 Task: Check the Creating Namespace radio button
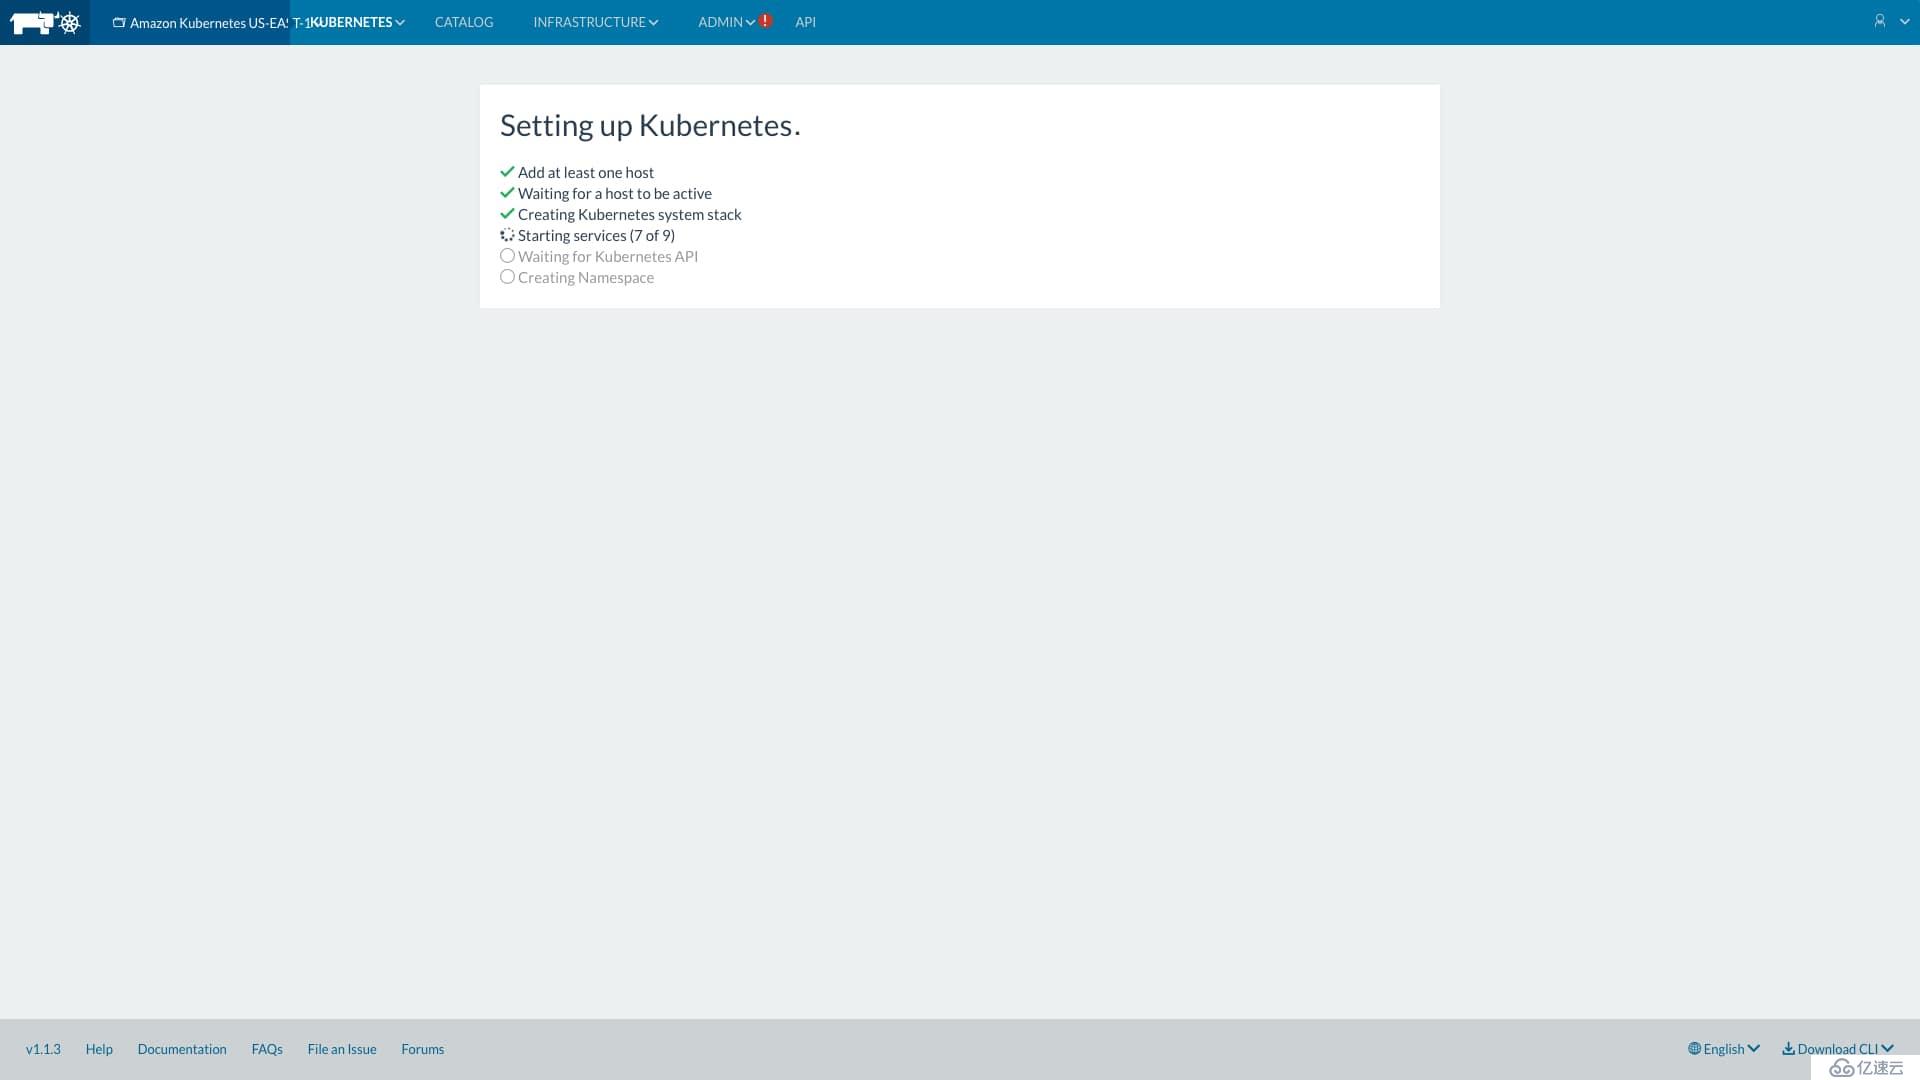[508, 277]
